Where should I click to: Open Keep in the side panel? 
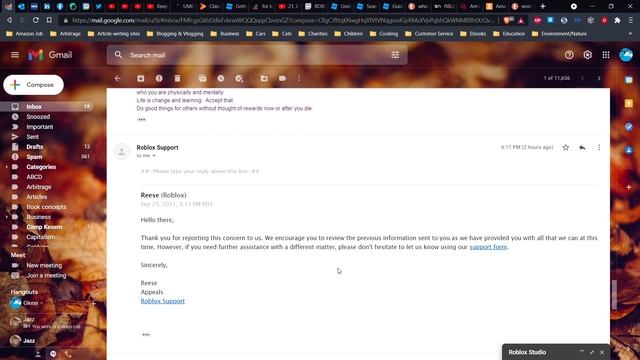coord(629,103)
